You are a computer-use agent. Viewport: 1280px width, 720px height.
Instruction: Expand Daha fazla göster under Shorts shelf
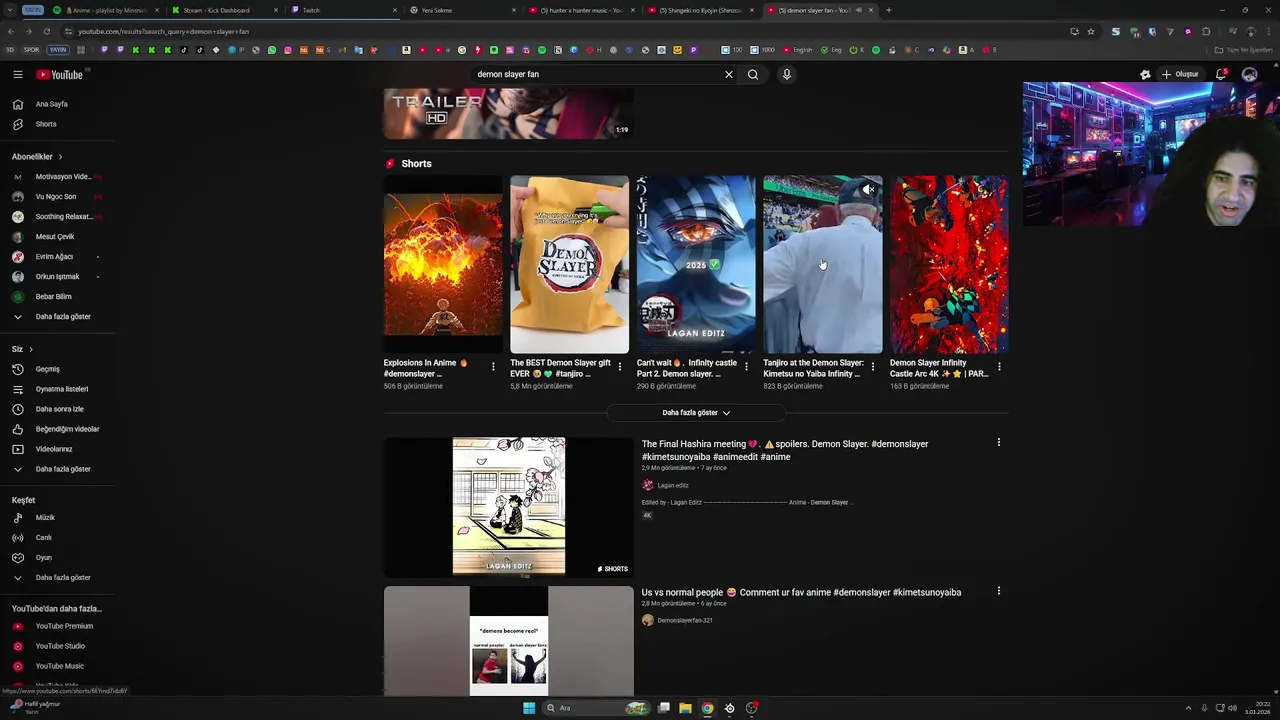pyautogui.click(x=696, y=413)
